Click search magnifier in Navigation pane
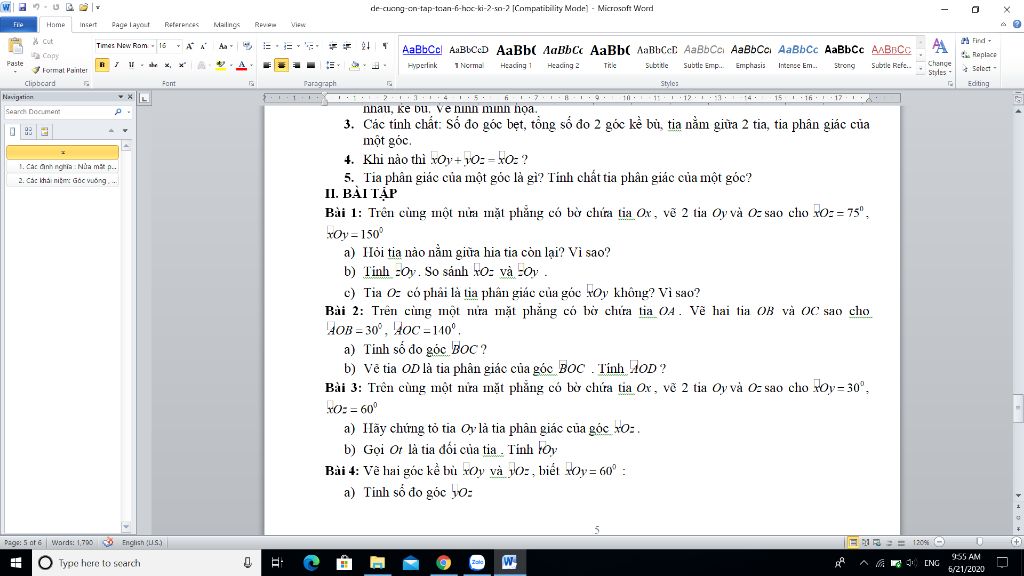The height and width of the screenshot is (576, 1024). click(118, 112)
